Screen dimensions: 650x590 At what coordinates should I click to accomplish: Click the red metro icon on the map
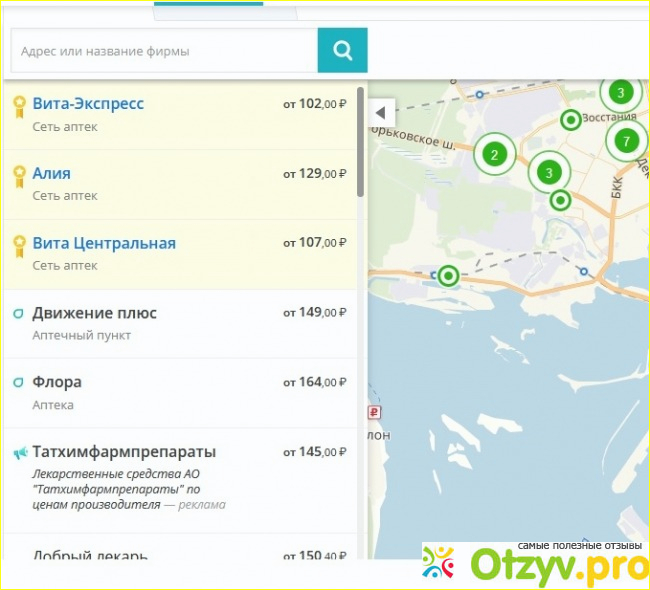click(x=374, y=412)
